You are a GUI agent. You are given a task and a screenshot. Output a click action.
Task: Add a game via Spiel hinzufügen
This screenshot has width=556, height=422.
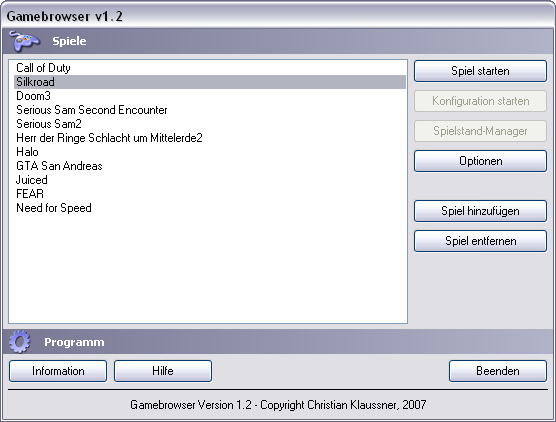click(480, 211)
